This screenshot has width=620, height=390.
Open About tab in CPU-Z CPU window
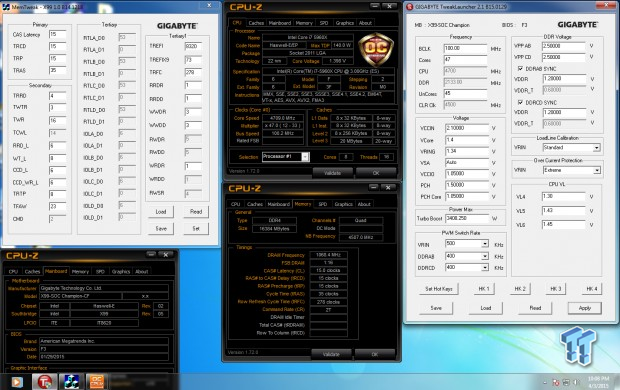click(x=365, y=23)
